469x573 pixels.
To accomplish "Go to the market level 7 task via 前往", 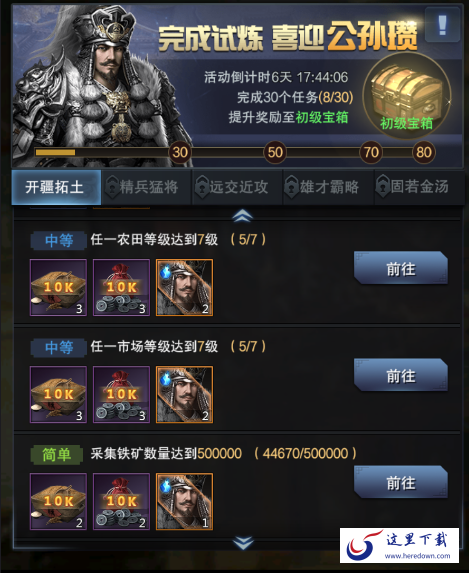I will 401,375.
